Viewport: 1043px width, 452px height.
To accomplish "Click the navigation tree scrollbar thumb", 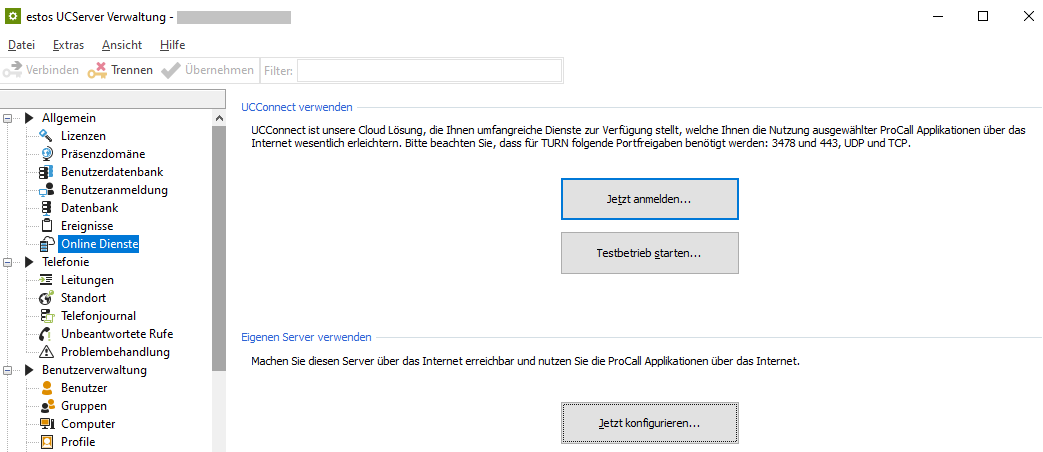I will [219, 248].
